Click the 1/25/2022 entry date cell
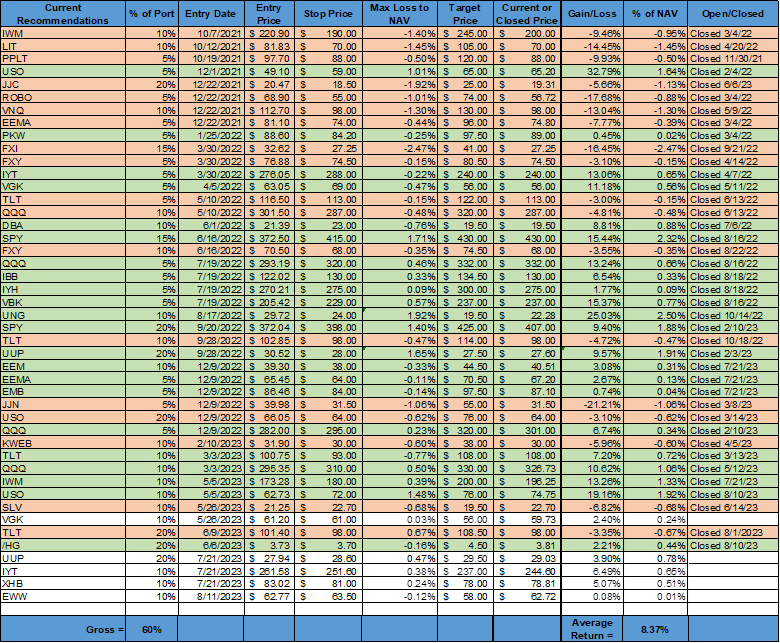This screenshot has width=780, height=643. (x=210, y=136)
